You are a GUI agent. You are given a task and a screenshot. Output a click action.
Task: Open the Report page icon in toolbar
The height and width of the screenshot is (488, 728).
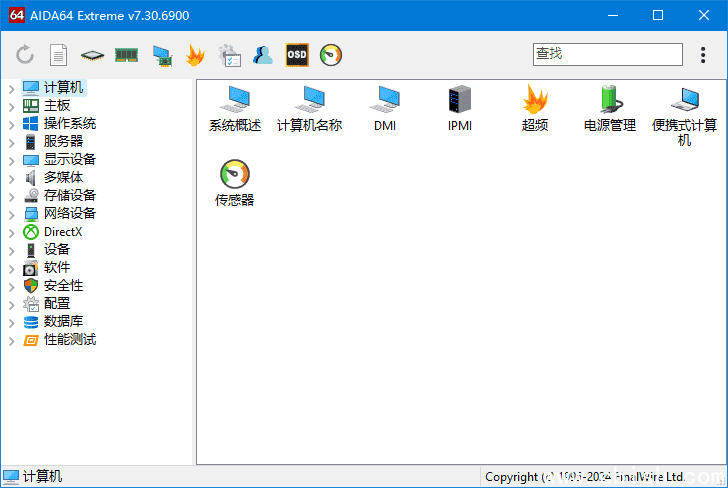58,55
